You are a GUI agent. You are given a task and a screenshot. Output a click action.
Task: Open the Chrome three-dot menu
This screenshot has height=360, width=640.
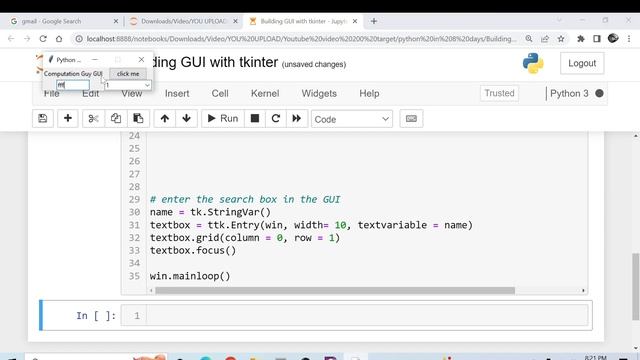pyautogui.click(x=629, y=39)
